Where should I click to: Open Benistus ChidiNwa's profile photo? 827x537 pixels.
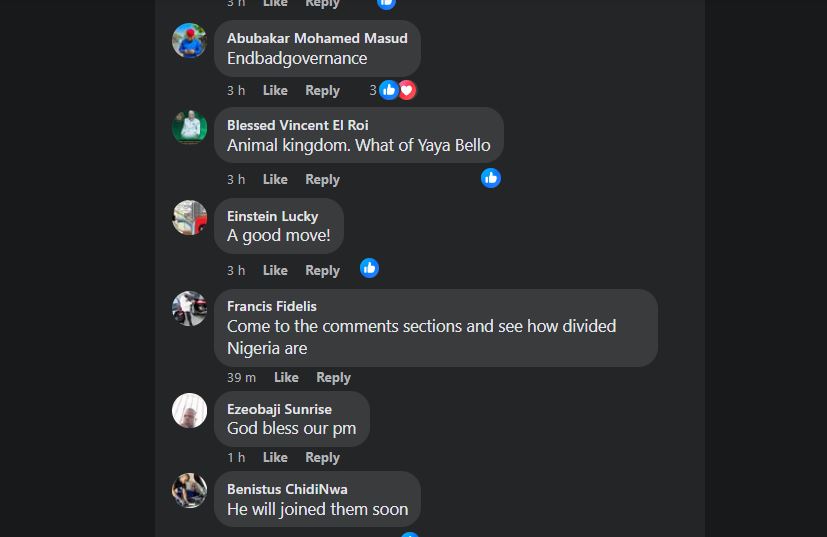(189, 491)
